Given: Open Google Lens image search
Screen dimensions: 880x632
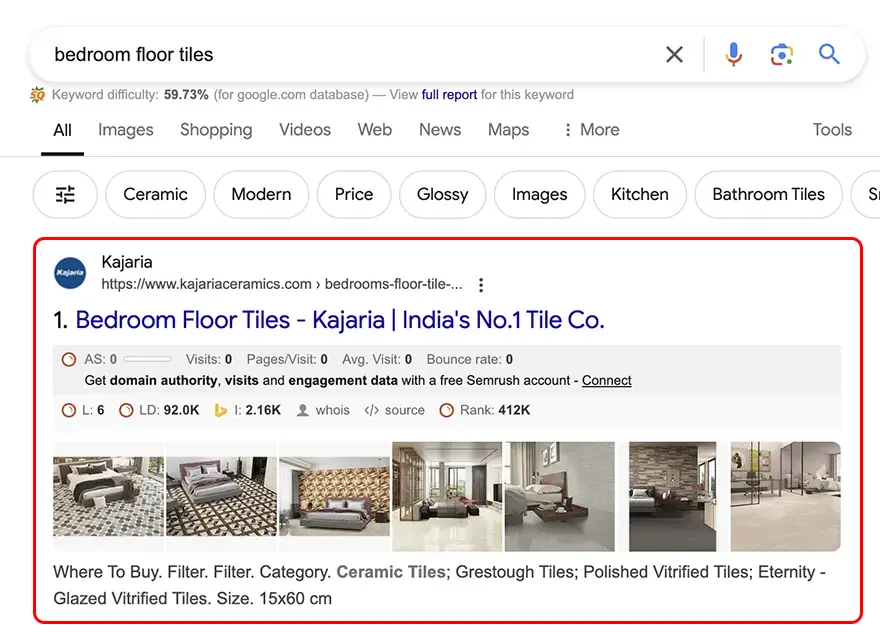Looking at the screenshot, I should [x=781, y=54].
